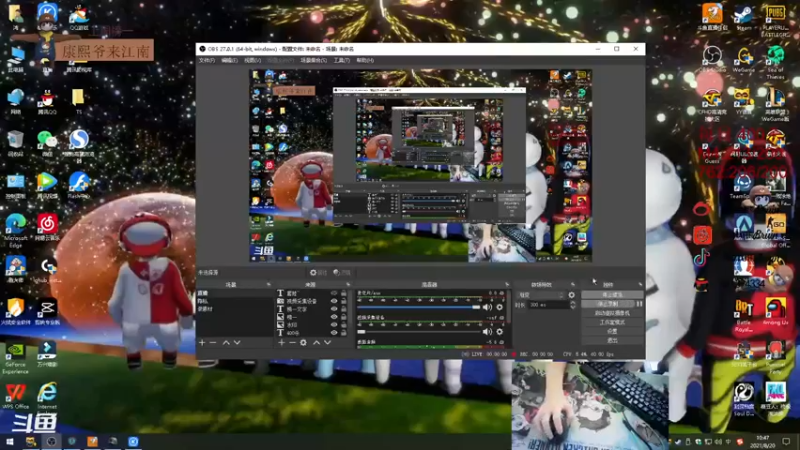Move source down with Sources down arrow

tap(328, 343)
